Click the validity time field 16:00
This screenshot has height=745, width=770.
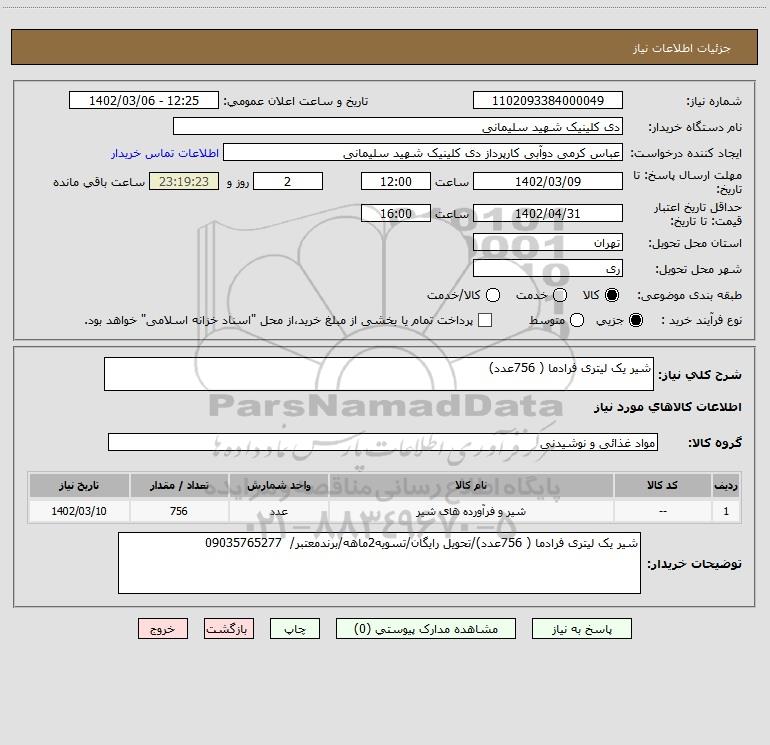click(x=396, y=213)
